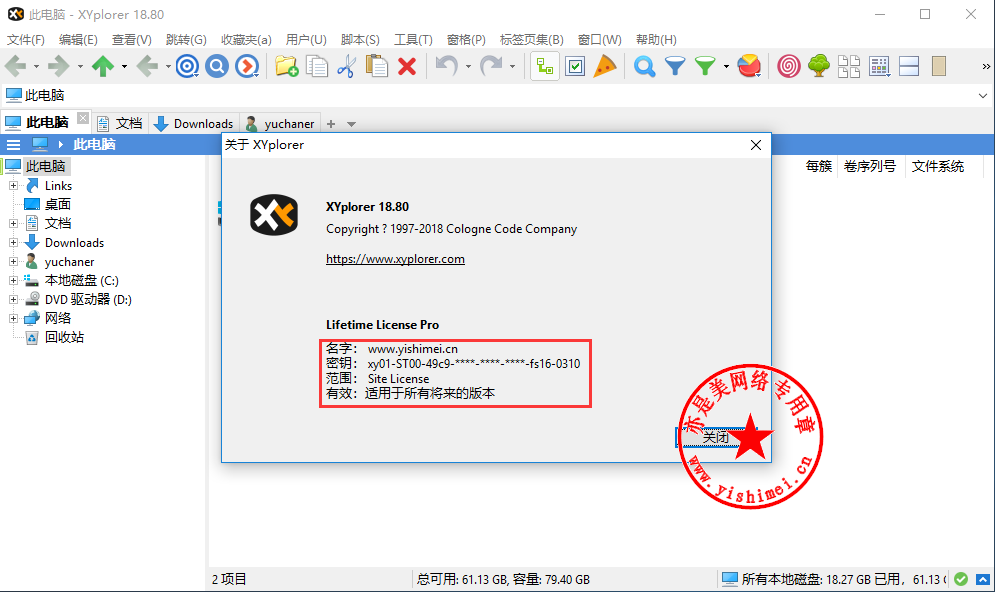Viewport: 995px width, 592px height.
Task: Click the green funnel visual filter icon
Action: [705, 66]
